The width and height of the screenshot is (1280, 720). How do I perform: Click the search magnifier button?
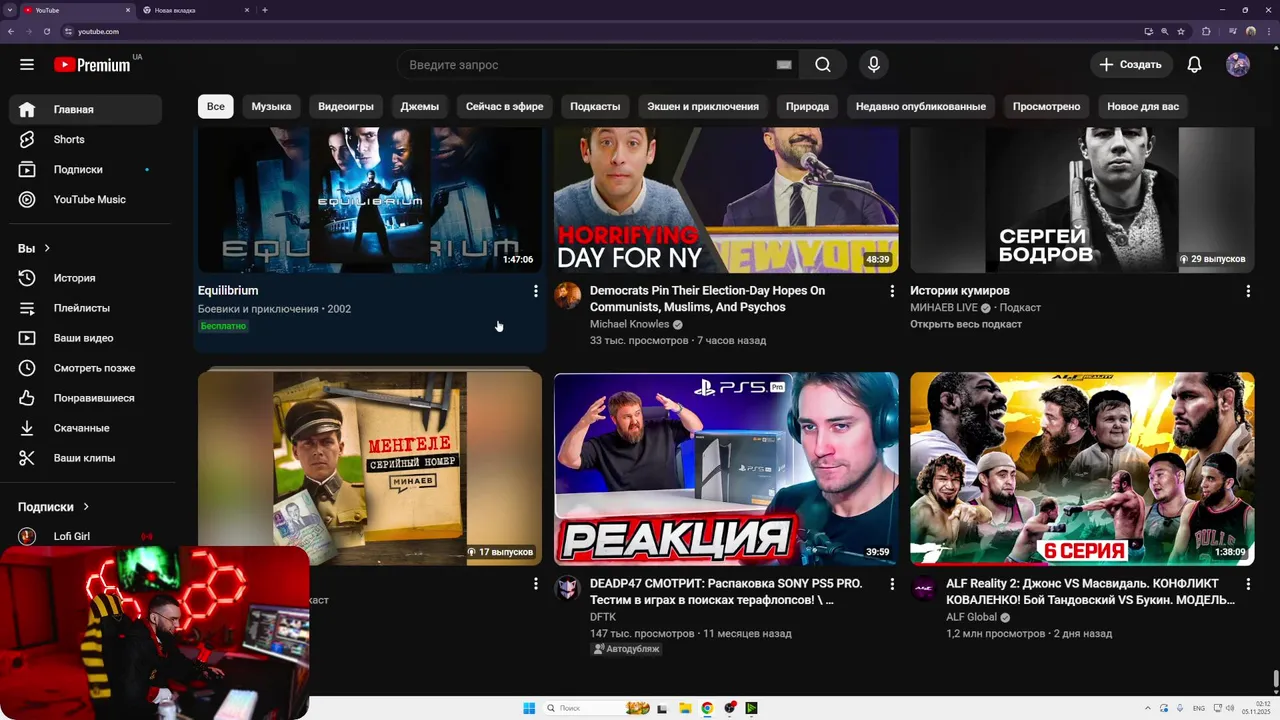pyautogui.click(x=823, y=65)
